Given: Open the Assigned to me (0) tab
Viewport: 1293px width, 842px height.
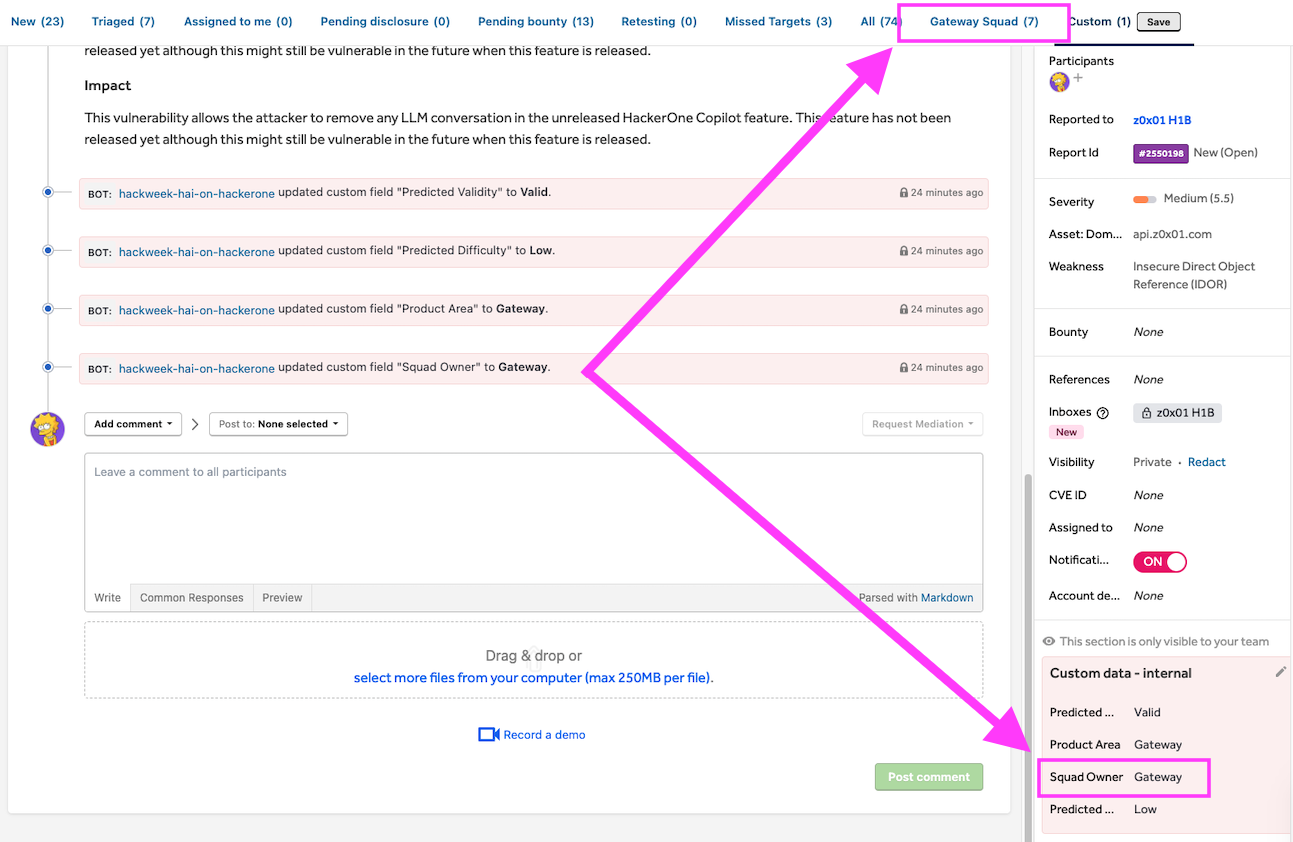Looking at the screenshot, I should [238, 21].
